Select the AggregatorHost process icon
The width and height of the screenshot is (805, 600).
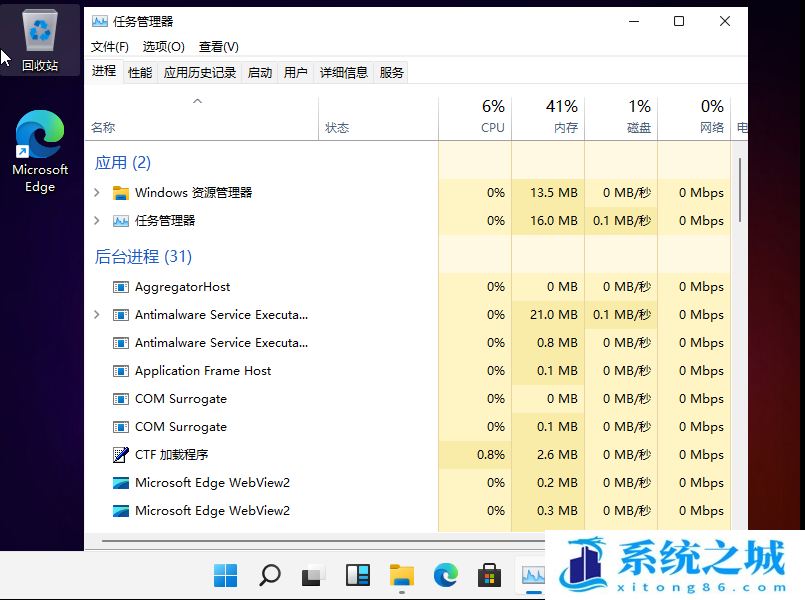pyautogui.click(x=121, y=287)
